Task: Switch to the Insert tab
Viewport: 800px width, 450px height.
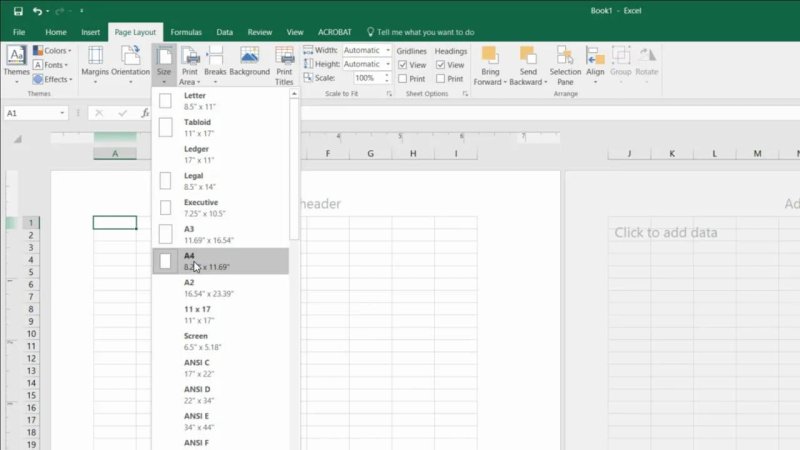Action: coord(90,32)
